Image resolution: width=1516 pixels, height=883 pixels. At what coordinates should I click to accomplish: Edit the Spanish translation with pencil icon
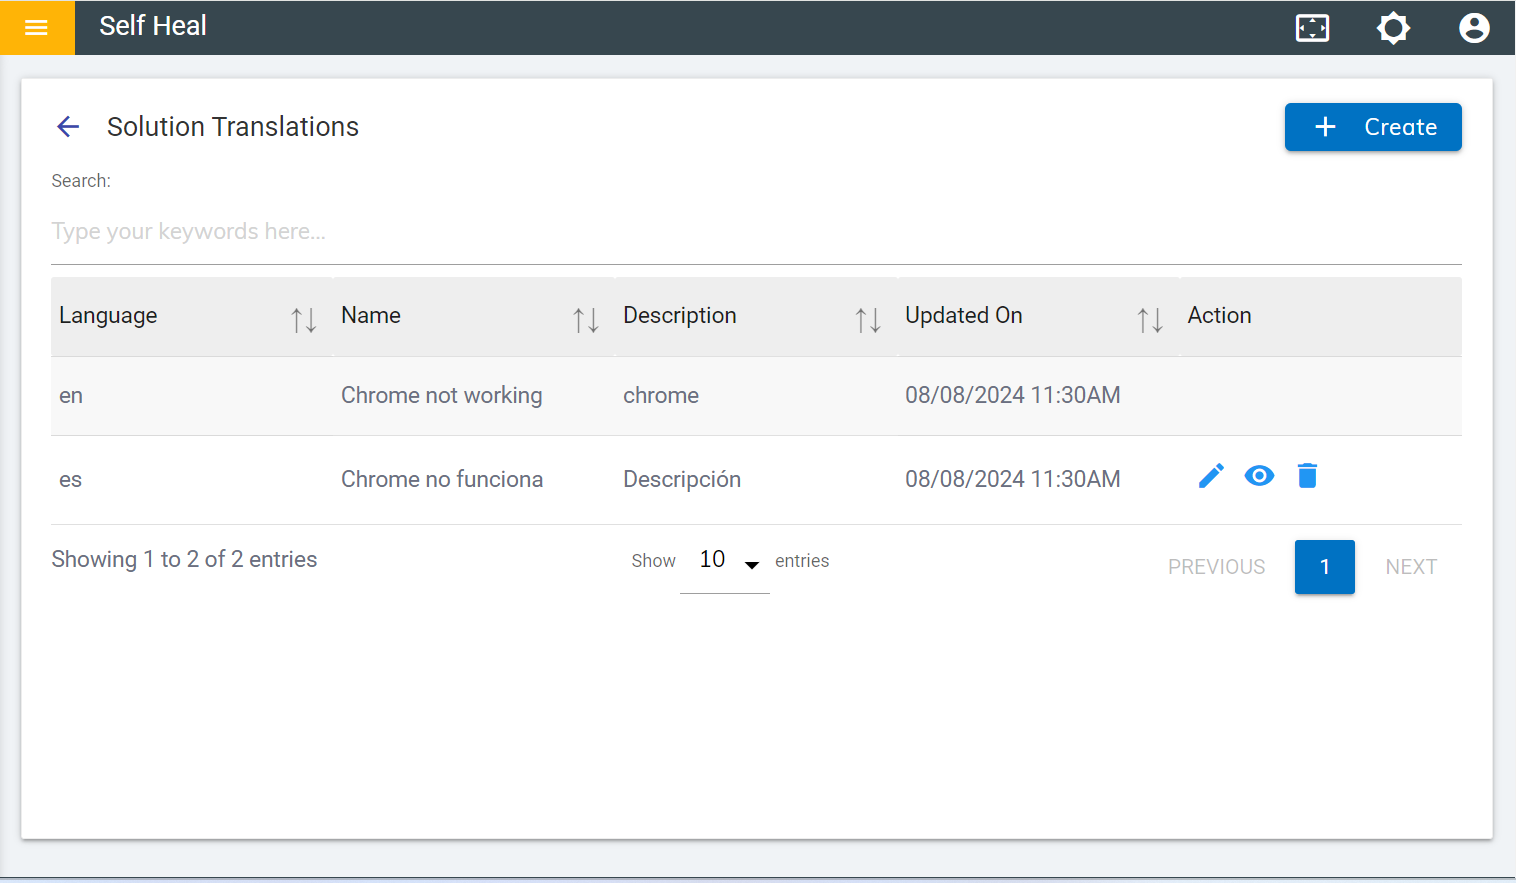(1211, 476)
